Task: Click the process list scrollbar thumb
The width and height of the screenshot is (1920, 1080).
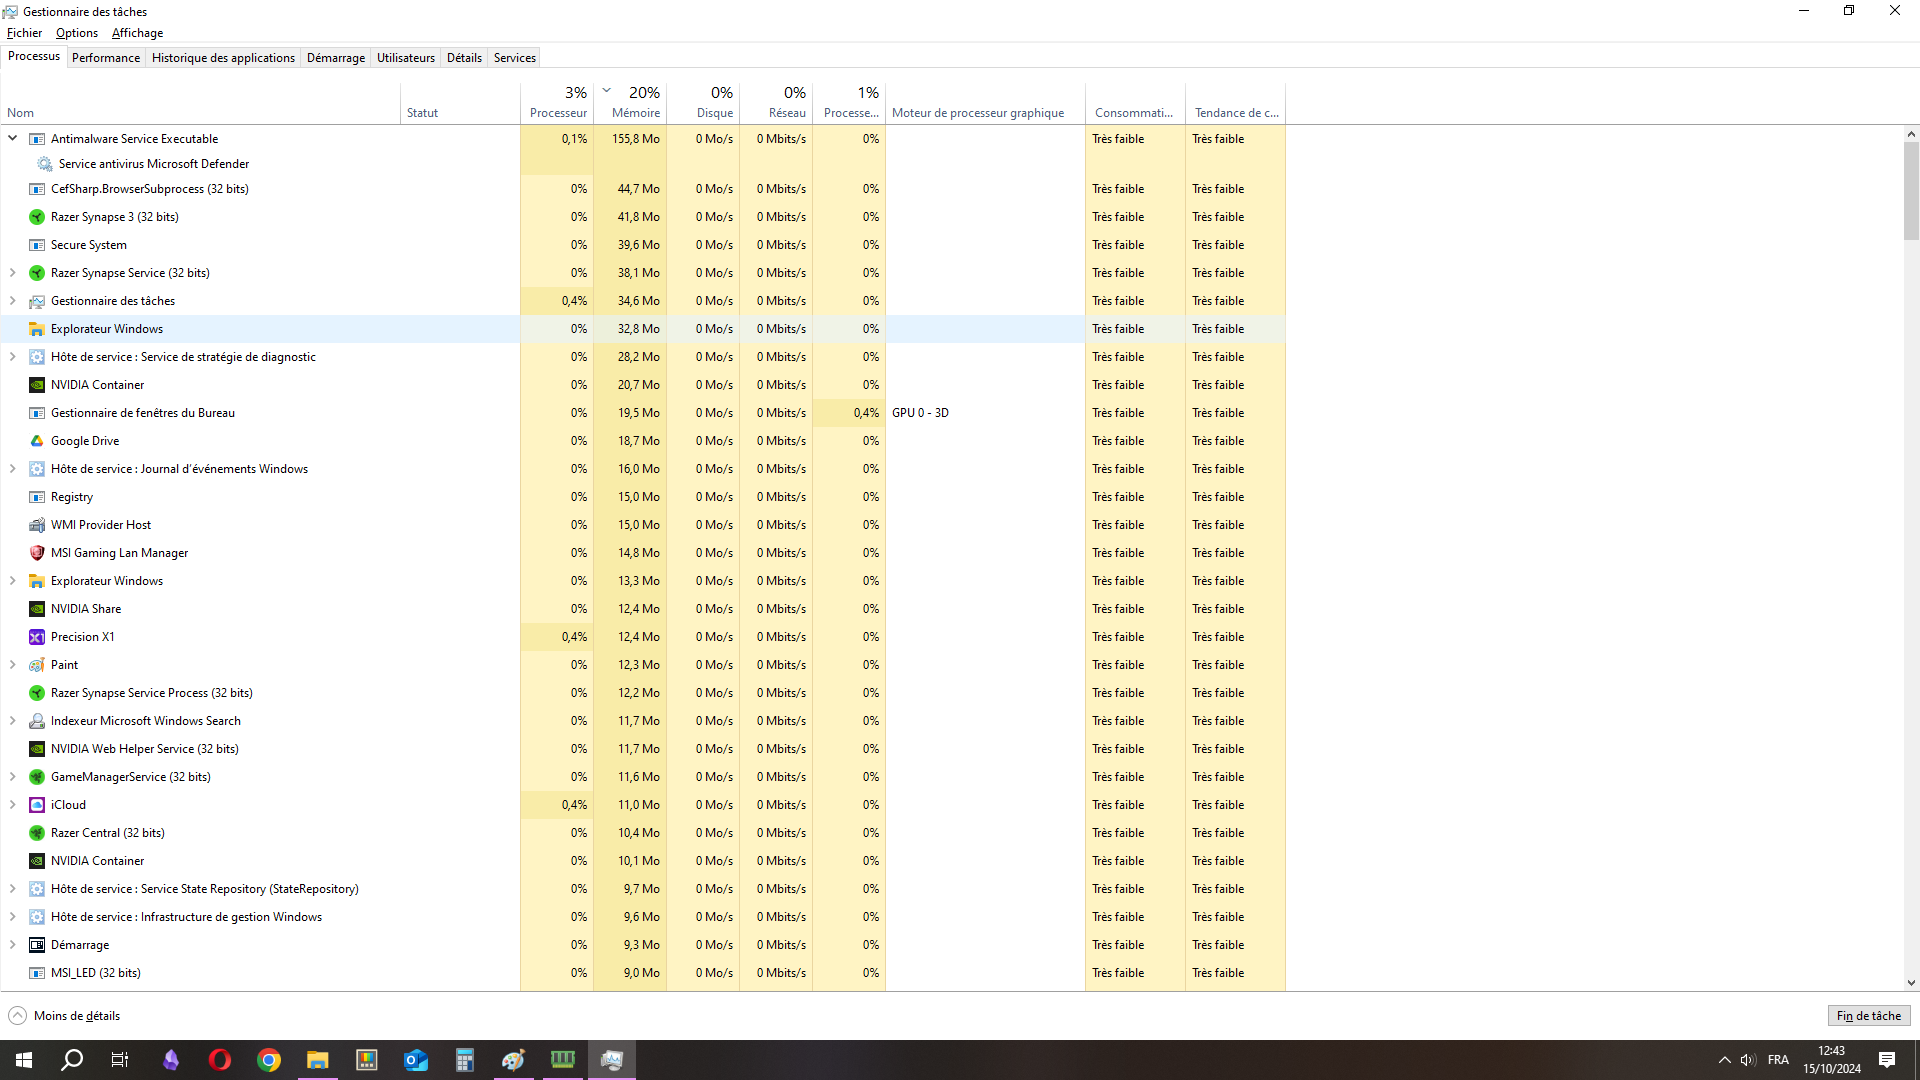Action: coord(1911,191)
